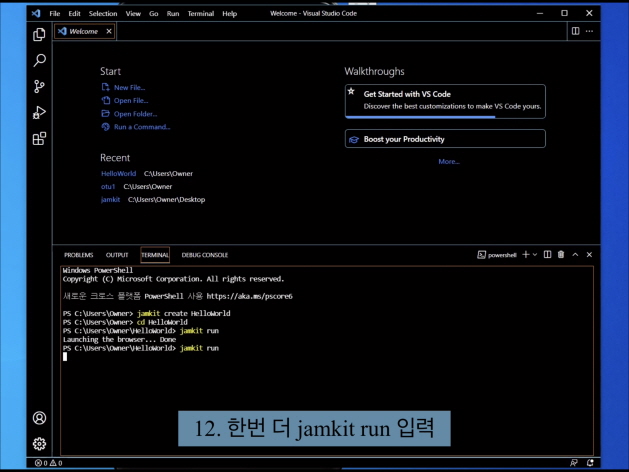The height and width of the screenshot is (472, 629).
Task: Open the File menu
Action: (x=55, y=13)
